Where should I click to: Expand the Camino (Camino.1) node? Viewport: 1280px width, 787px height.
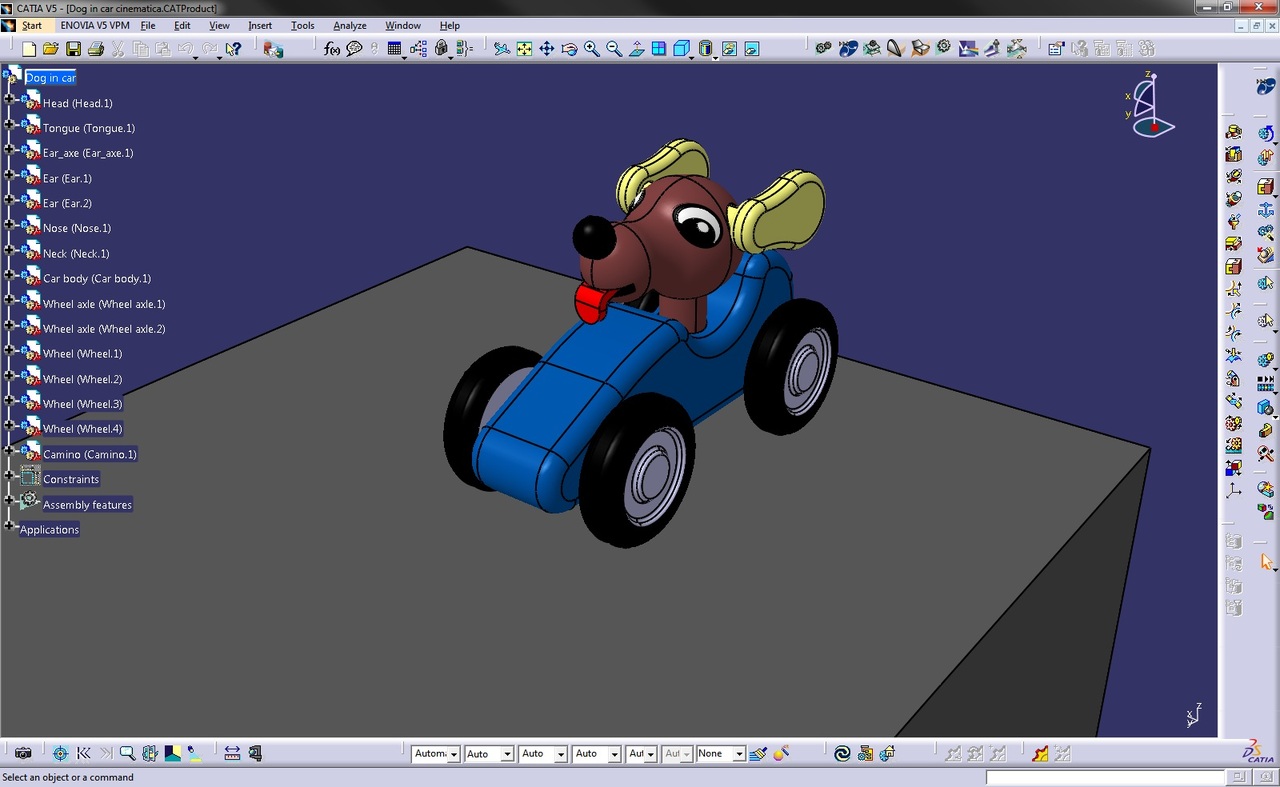[9, 450]
